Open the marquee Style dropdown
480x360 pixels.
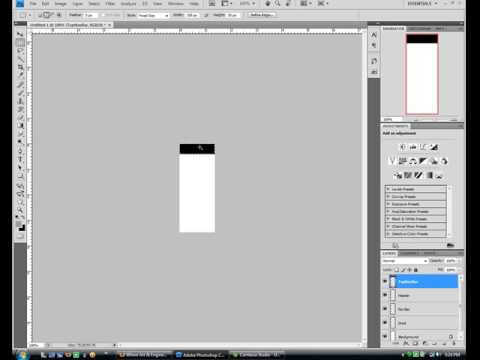point(153,15)
